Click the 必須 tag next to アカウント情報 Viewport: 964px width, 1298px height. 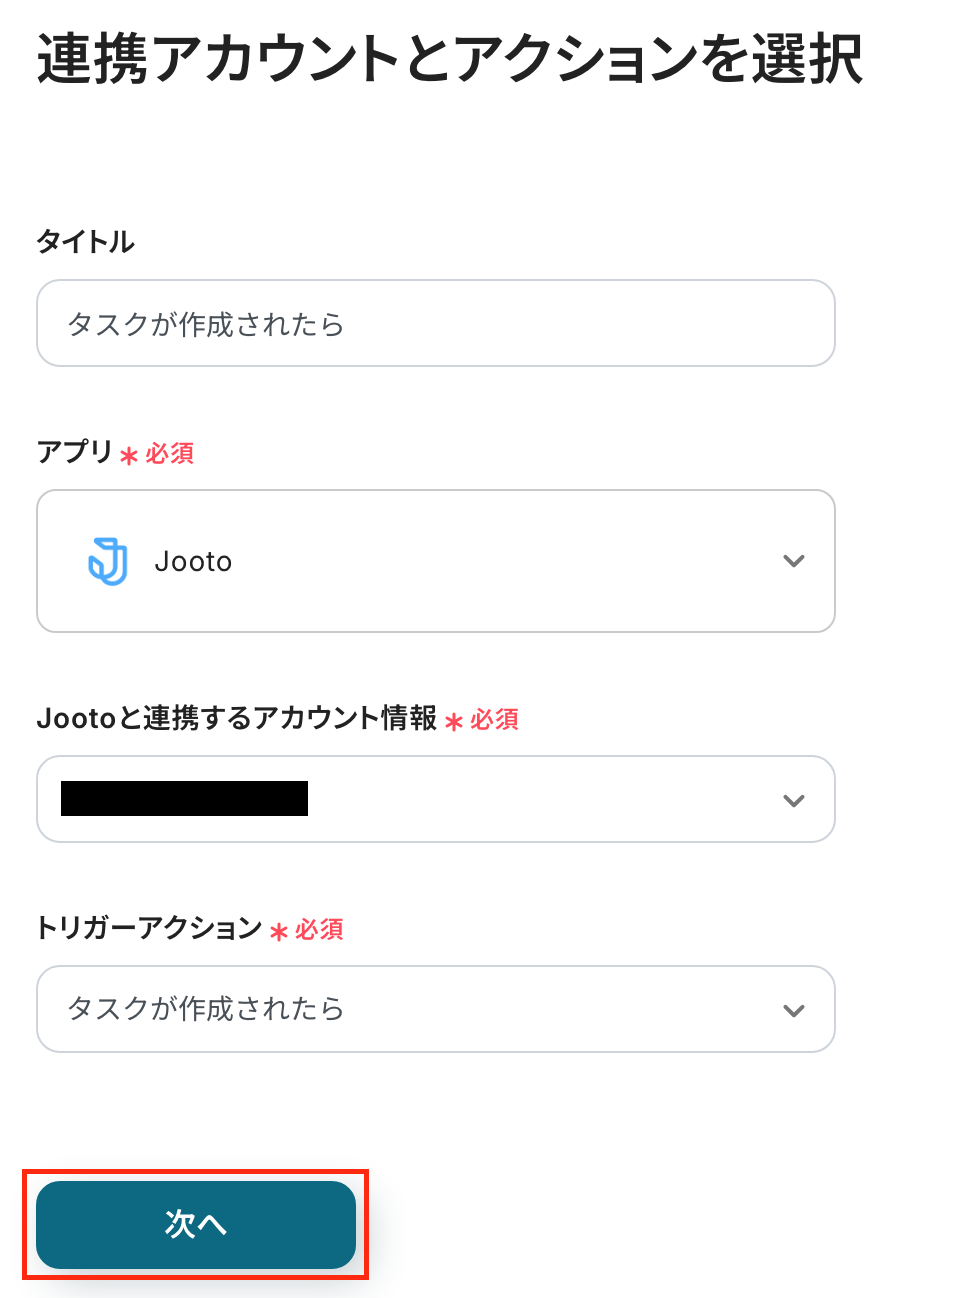coord(495,720)
